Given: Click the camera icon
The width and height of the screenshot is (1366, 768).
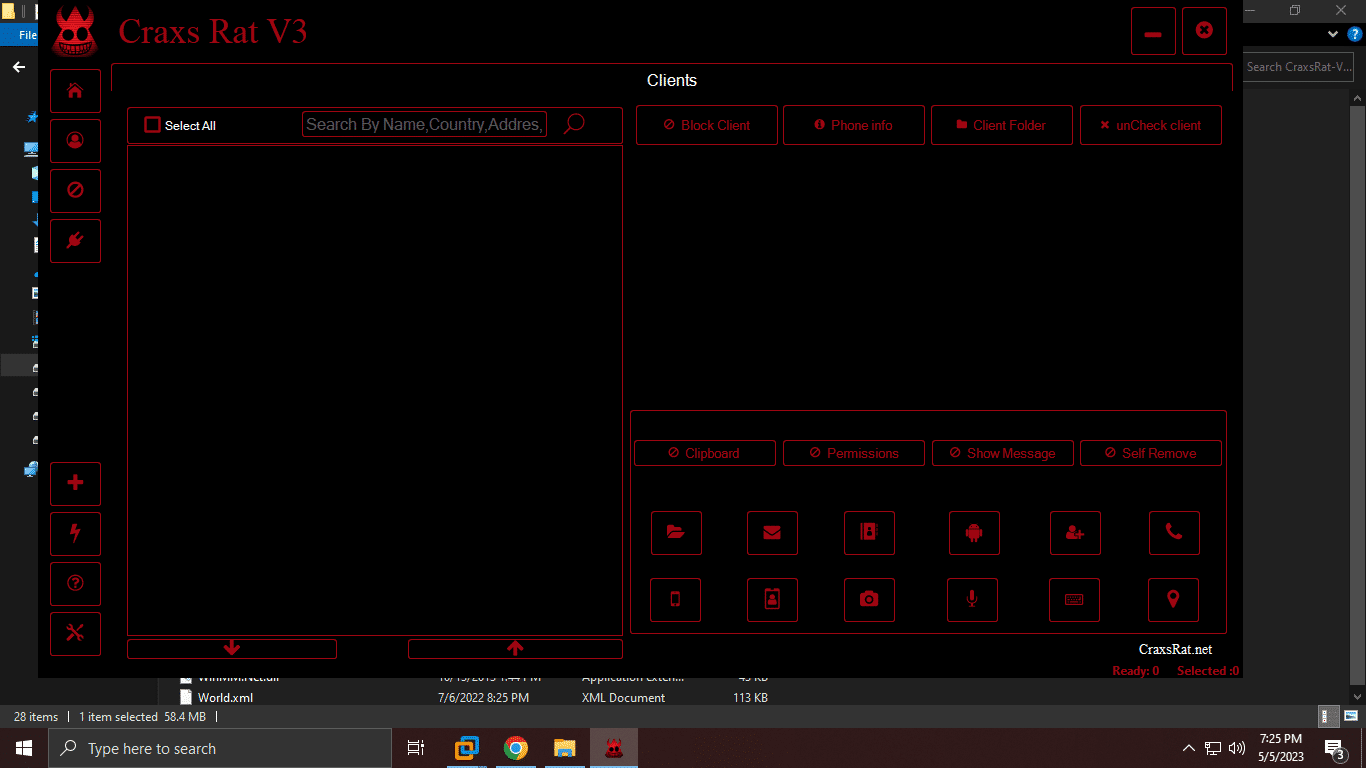Looking at the screenshot, I should click(869, 600).
